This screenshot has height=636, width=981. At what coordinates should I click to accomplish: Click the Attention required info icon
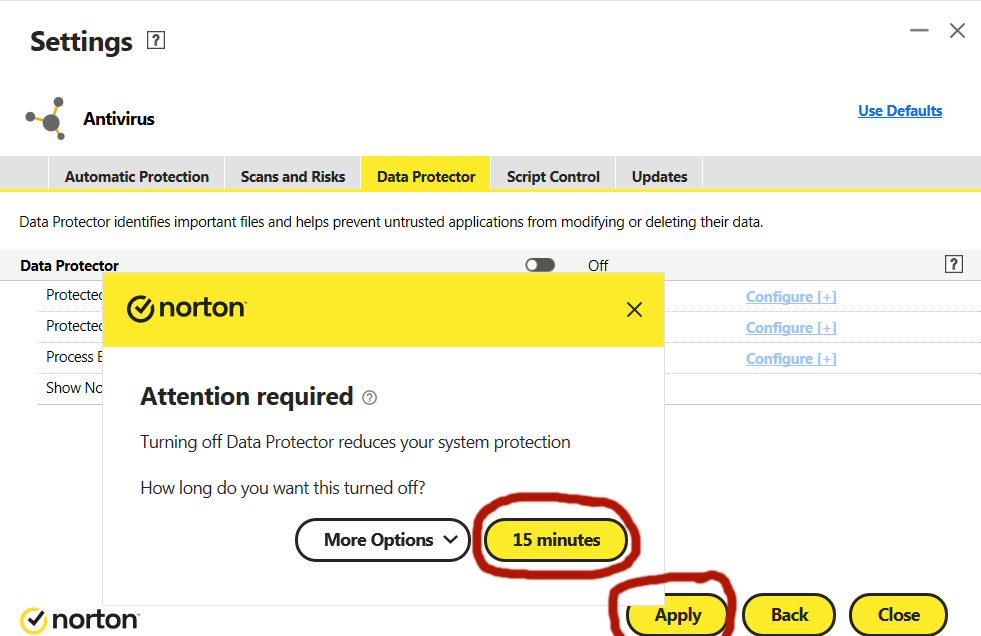click(x=370, y=398)
